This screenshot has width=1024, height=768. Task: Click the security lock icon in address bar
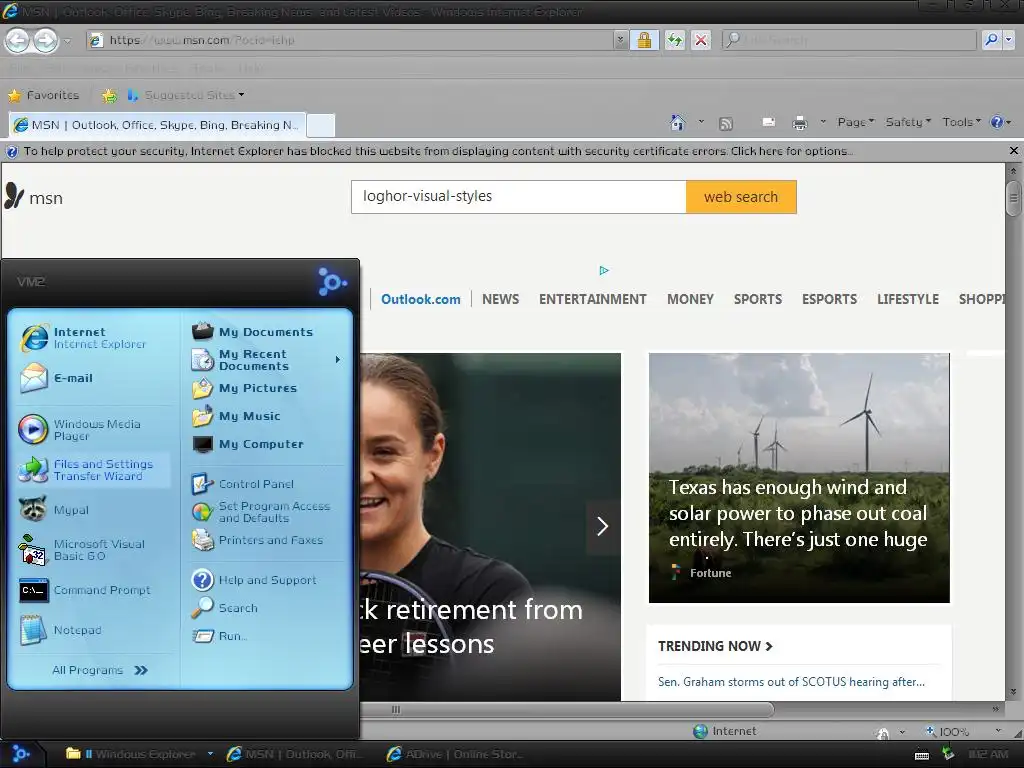(x=644, y=40)
